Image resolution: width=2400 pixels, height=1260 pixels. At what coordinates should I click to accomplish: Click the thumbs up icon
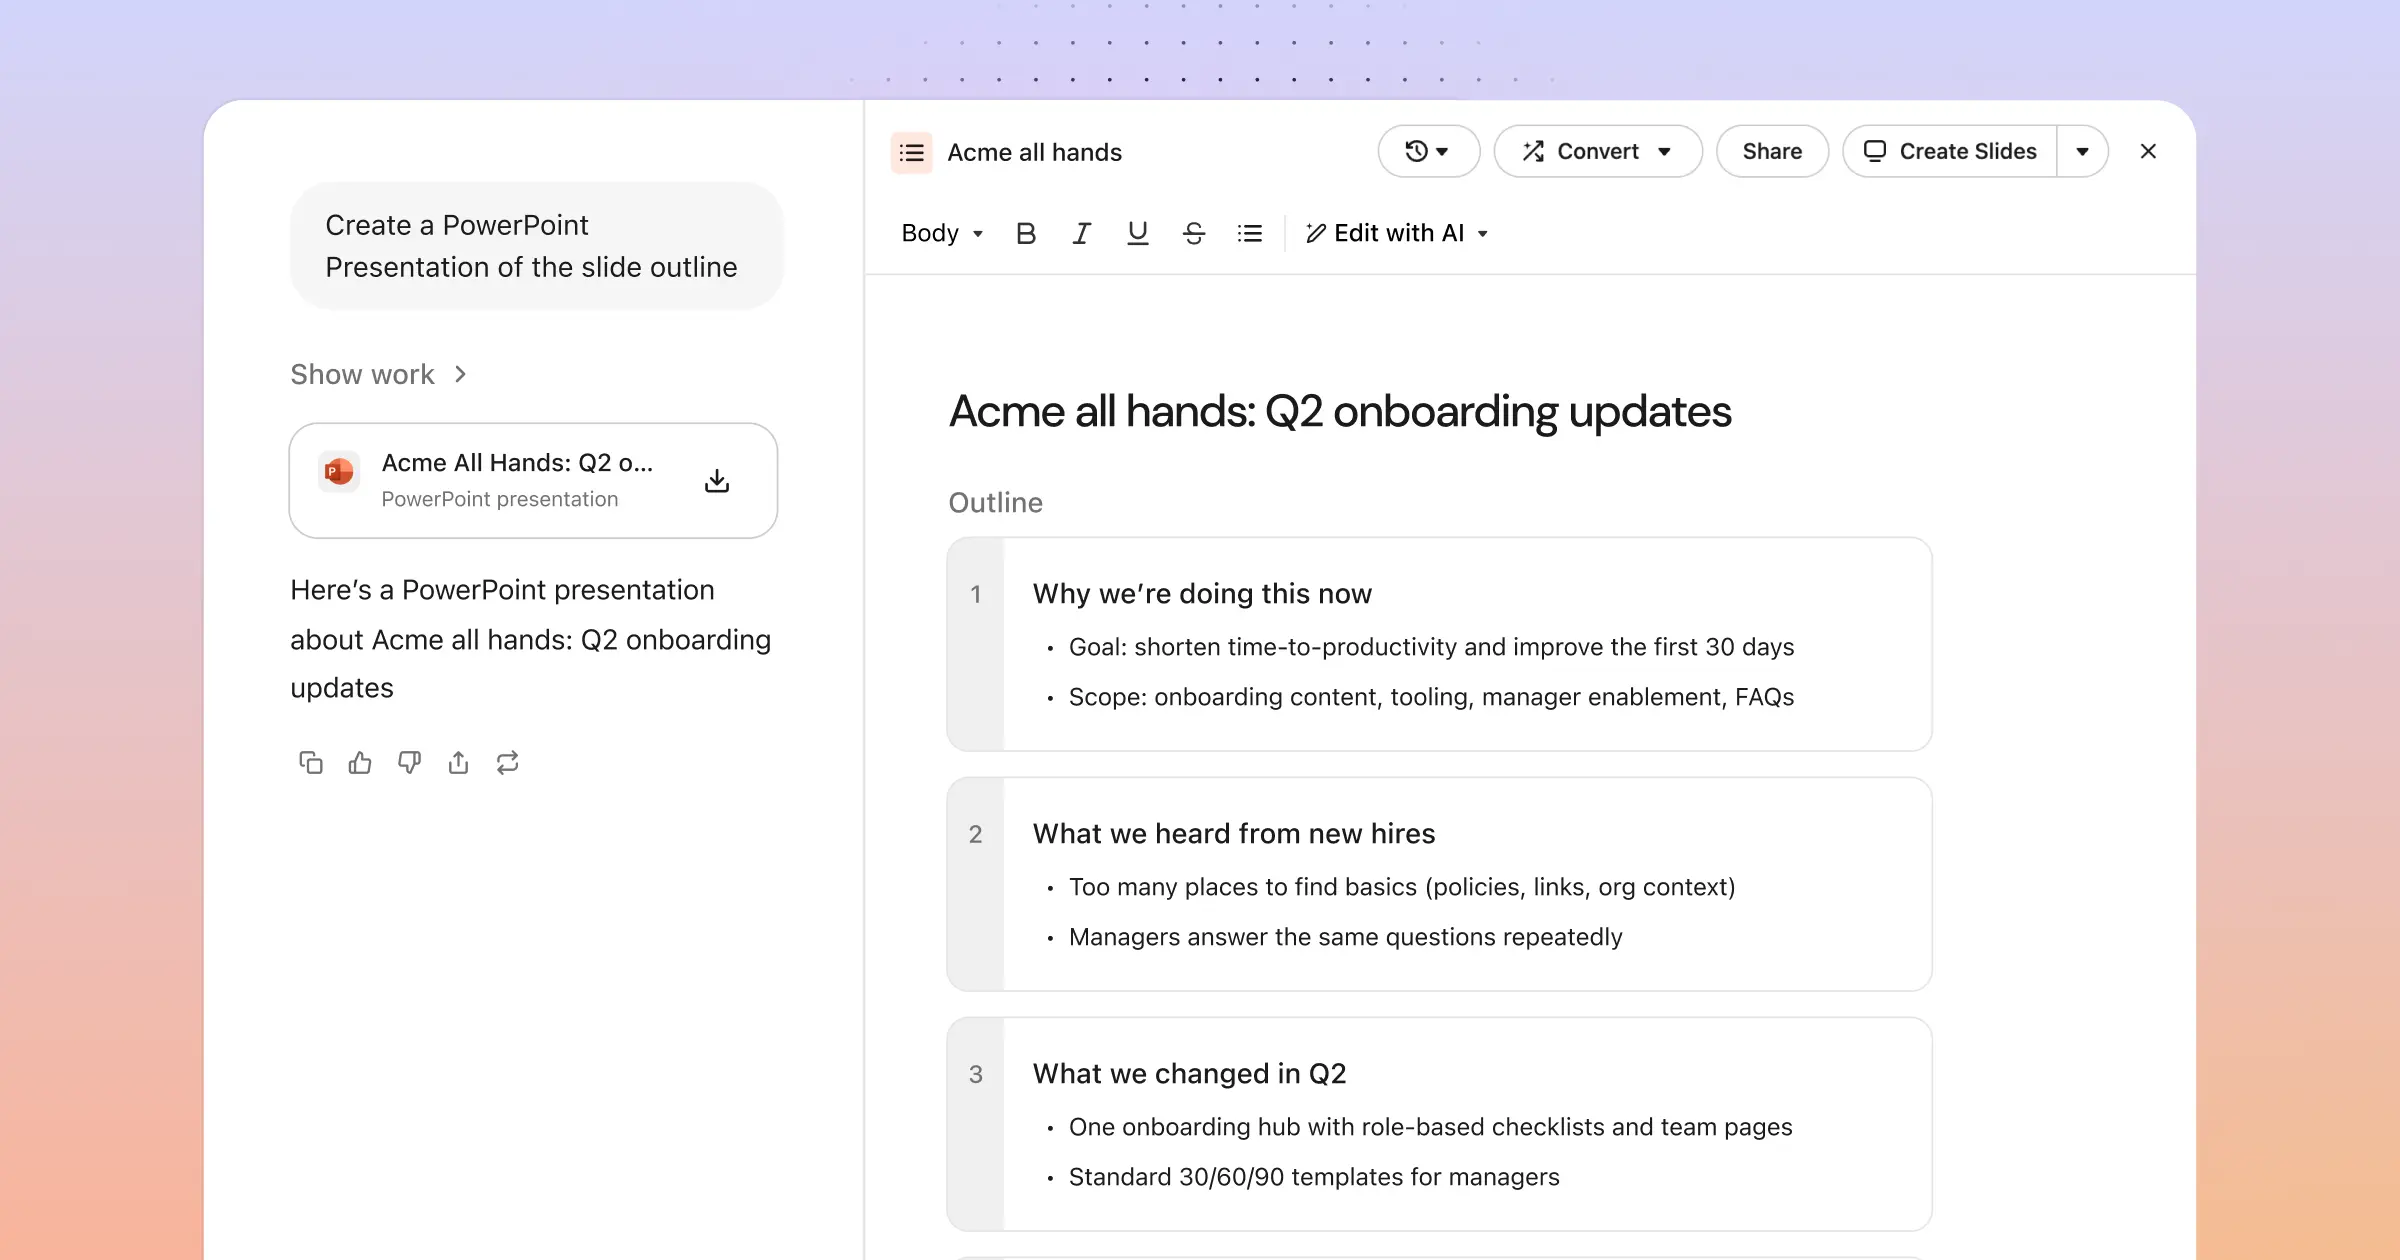360,763
